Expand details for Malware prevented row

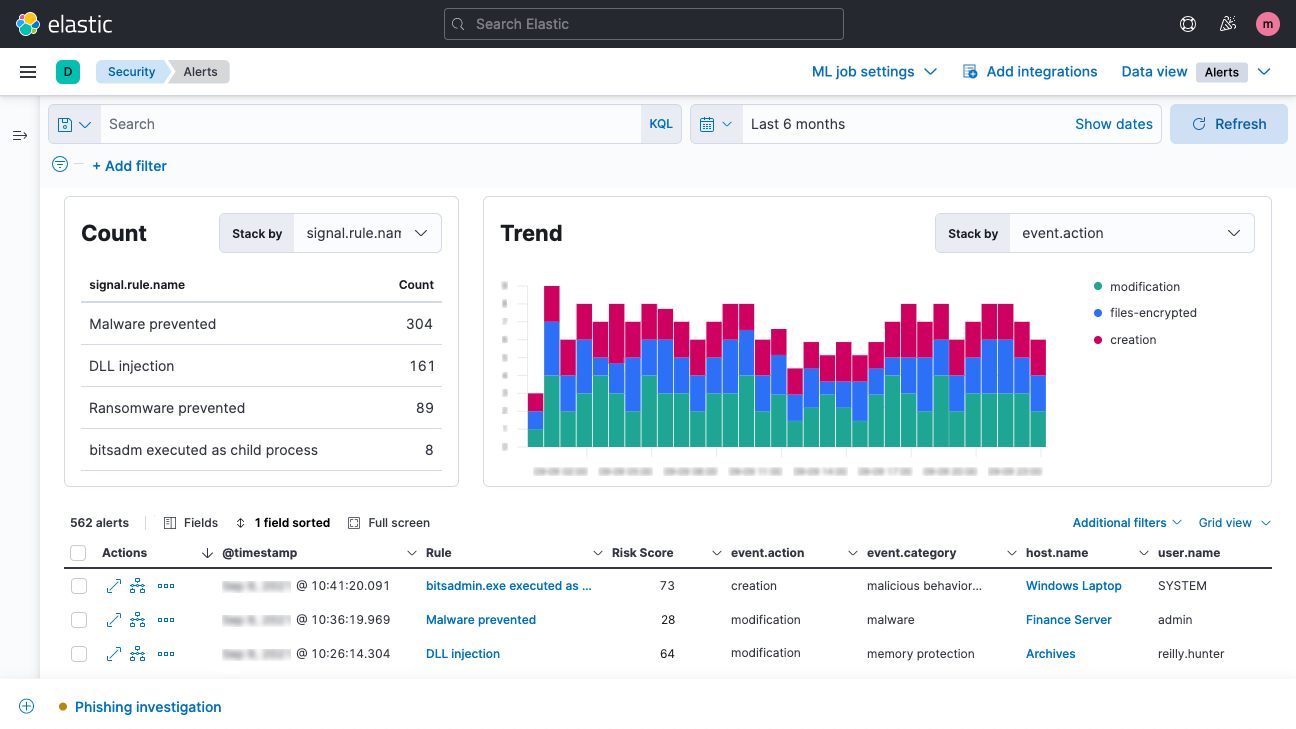point(114,620)
